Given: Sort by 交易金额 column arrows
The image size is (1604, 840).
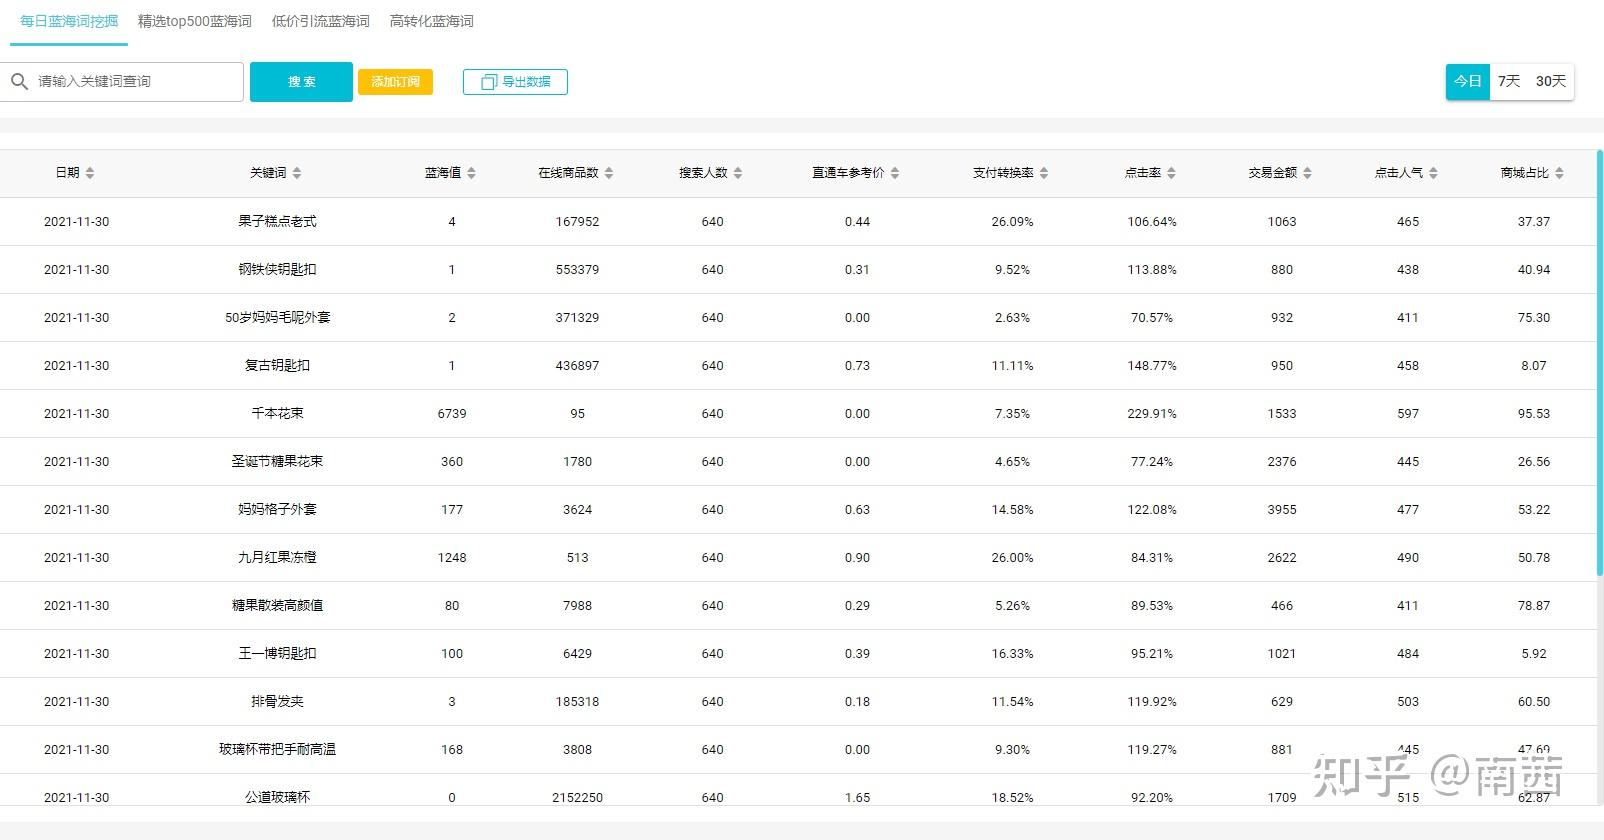Looking at the screenshot, I should pos(1307,173).
